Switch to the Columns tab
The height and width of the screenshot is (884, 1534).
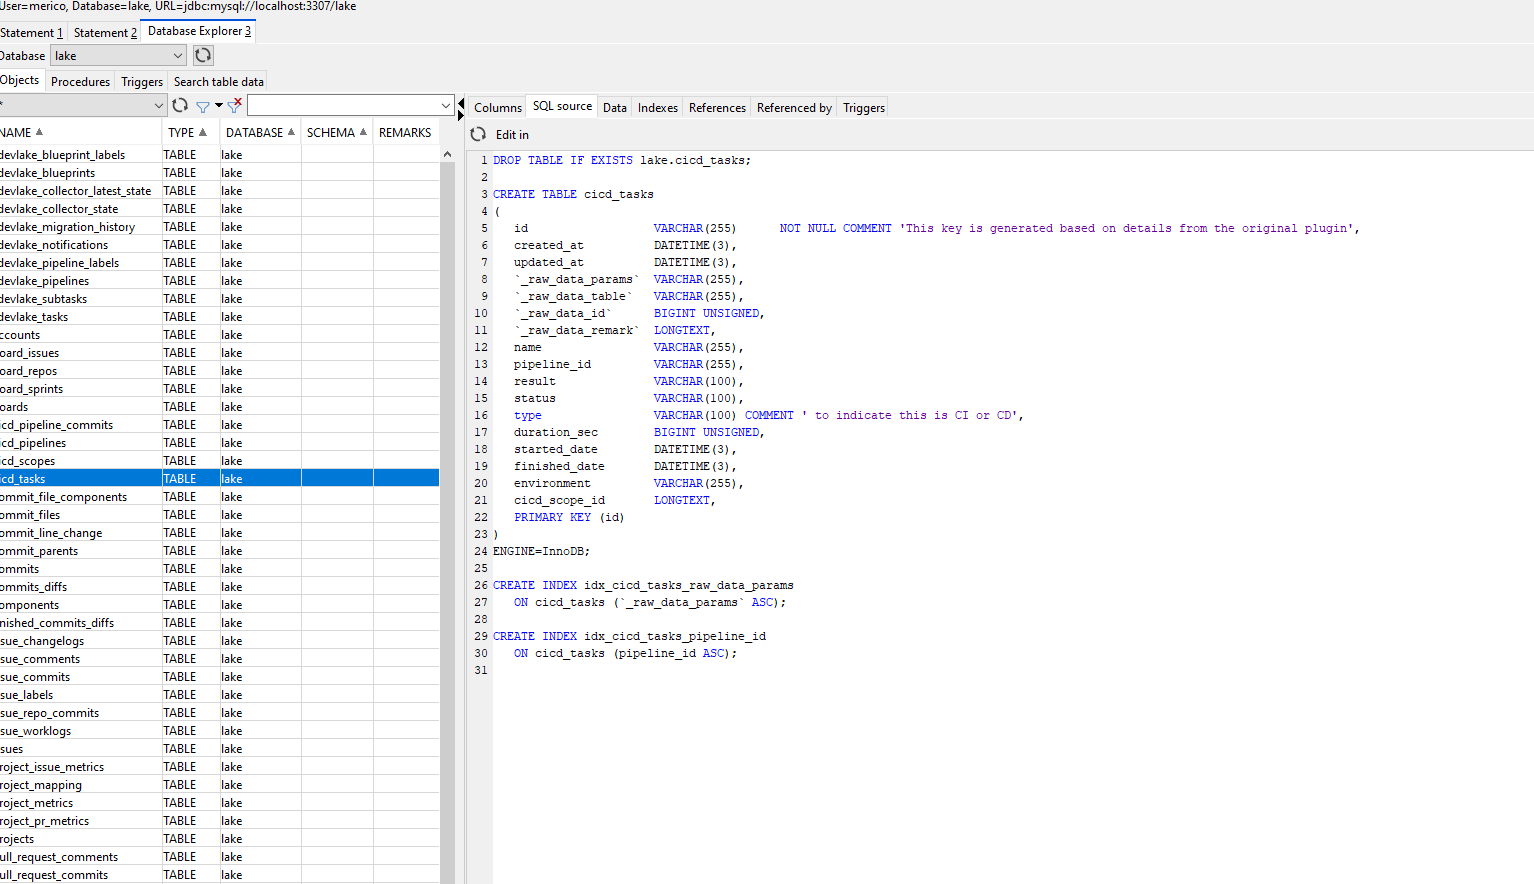[x=498, y=107]
